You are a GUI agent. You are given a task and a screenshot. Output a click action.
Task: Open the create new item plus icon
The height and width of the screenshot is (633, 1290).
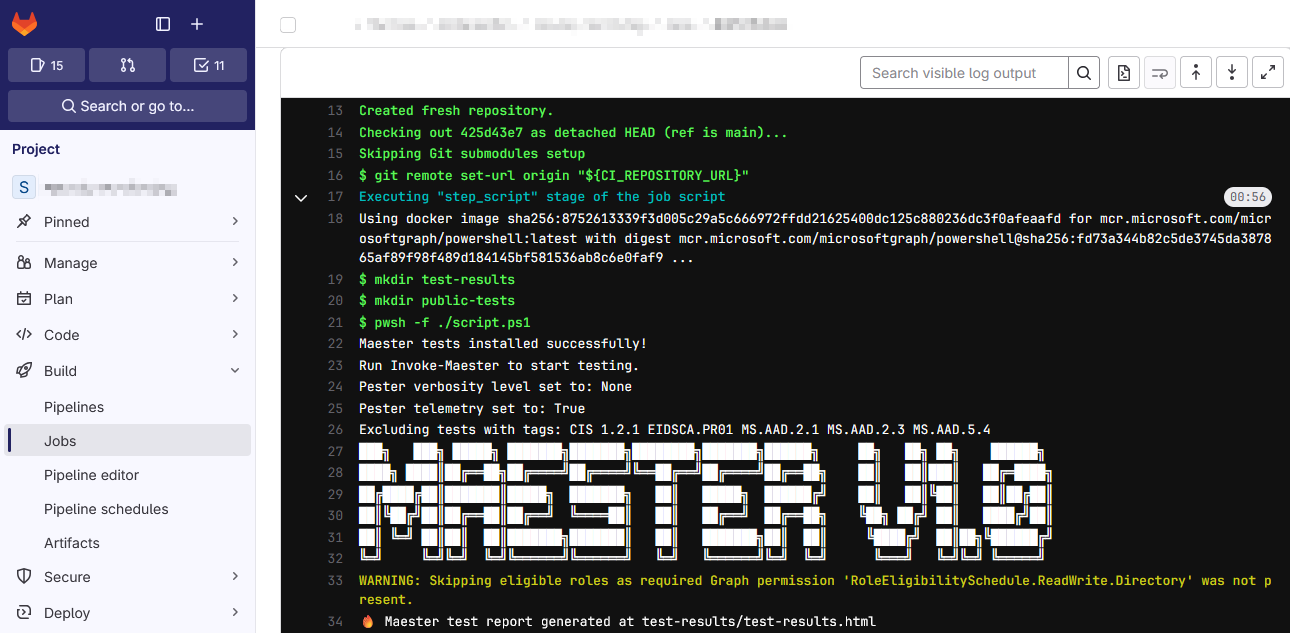(x=196, y=23)
